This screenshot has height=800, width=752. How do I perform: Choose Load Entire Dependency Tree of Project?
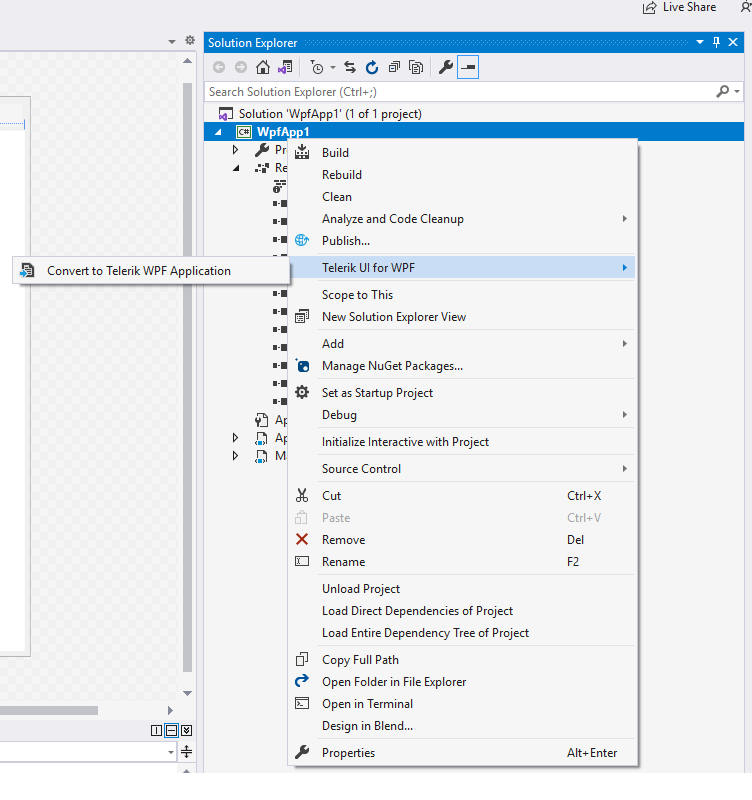[x=461, y=632]
